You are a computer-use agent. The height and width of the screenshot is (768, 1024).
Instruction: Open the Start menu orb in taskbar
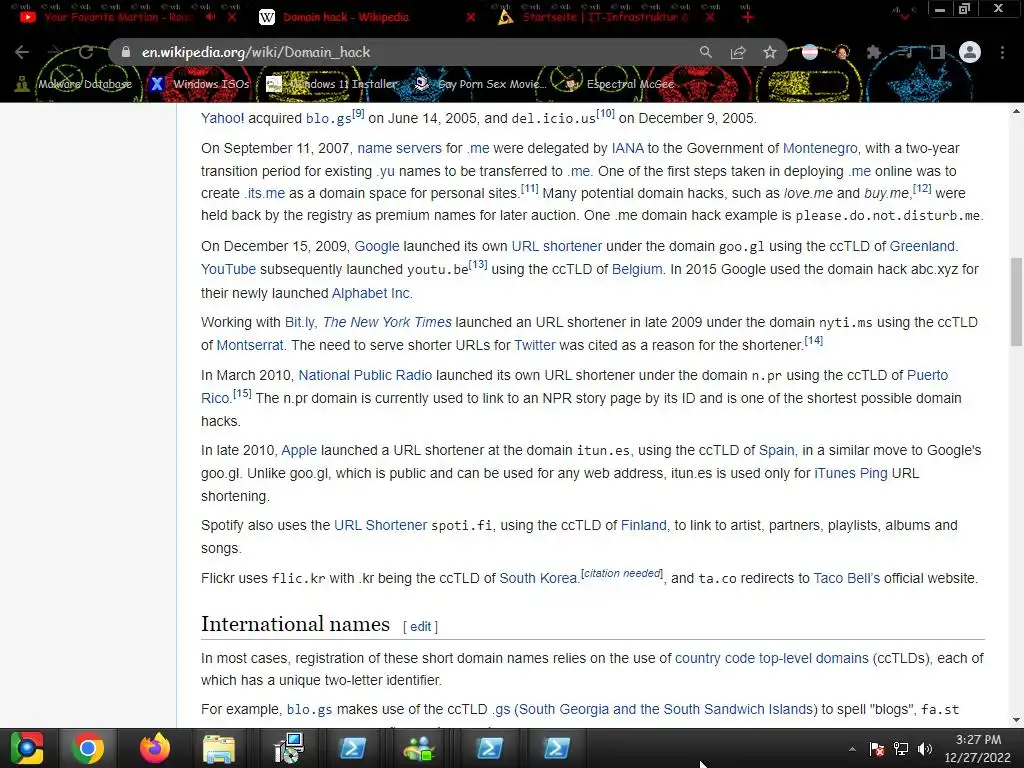(x=27, y=748)
